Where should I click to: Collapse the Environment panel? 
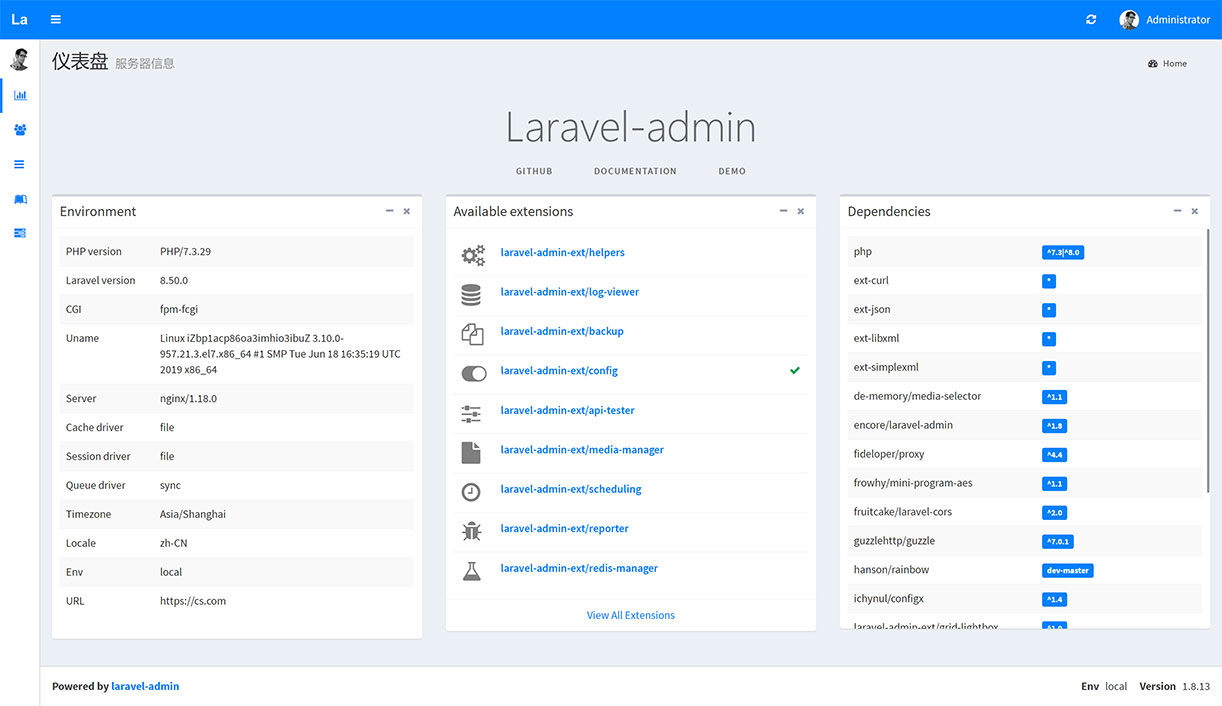coord(389,211)
